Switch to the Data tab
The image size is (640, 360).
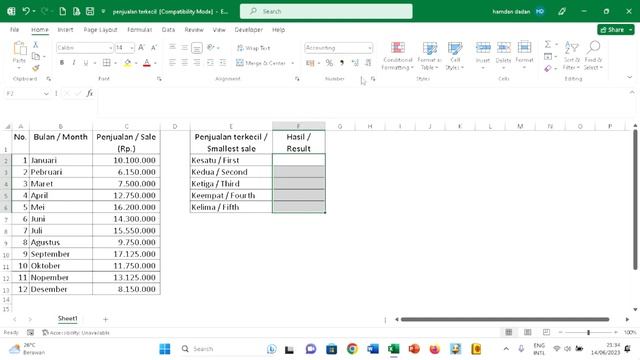tap(168, 30)
